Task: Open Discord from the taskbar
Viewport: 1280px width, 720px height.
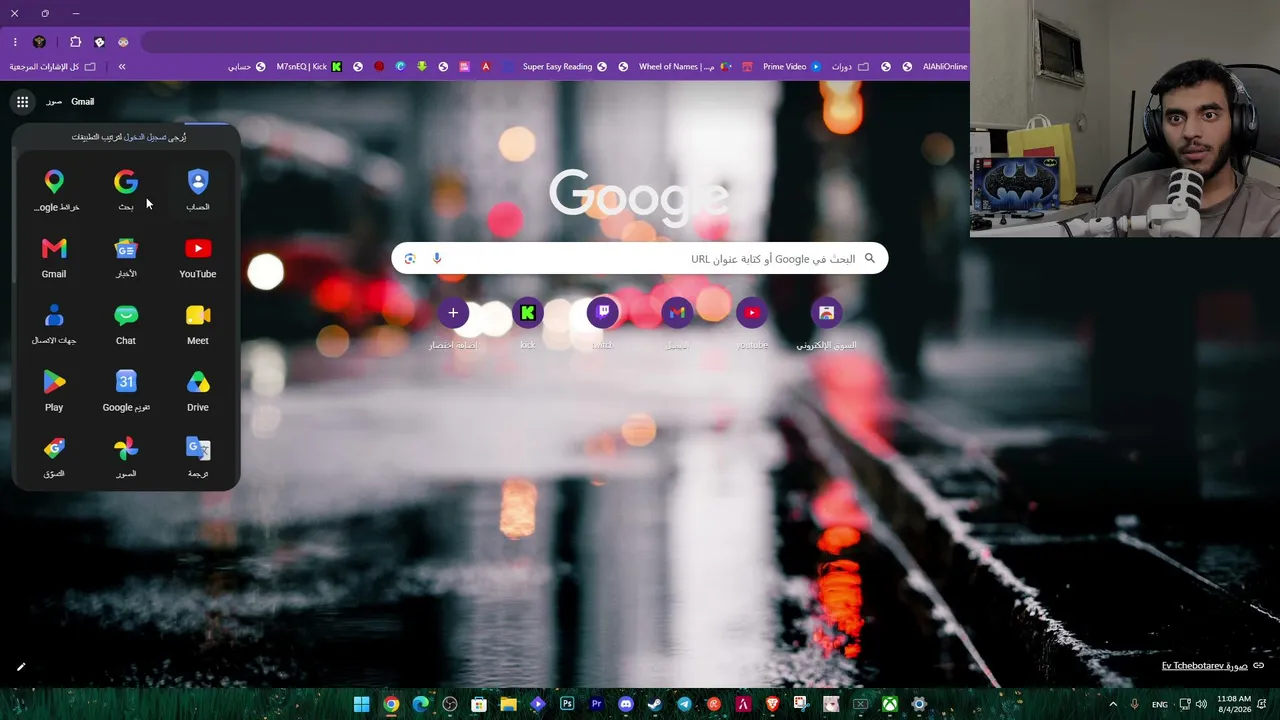Action: [626, 704]
